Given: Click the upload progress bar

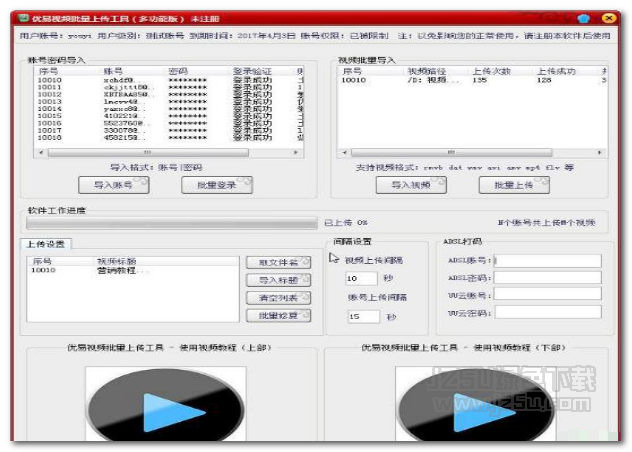Looking at the screenshot, I should pos(172,223).
